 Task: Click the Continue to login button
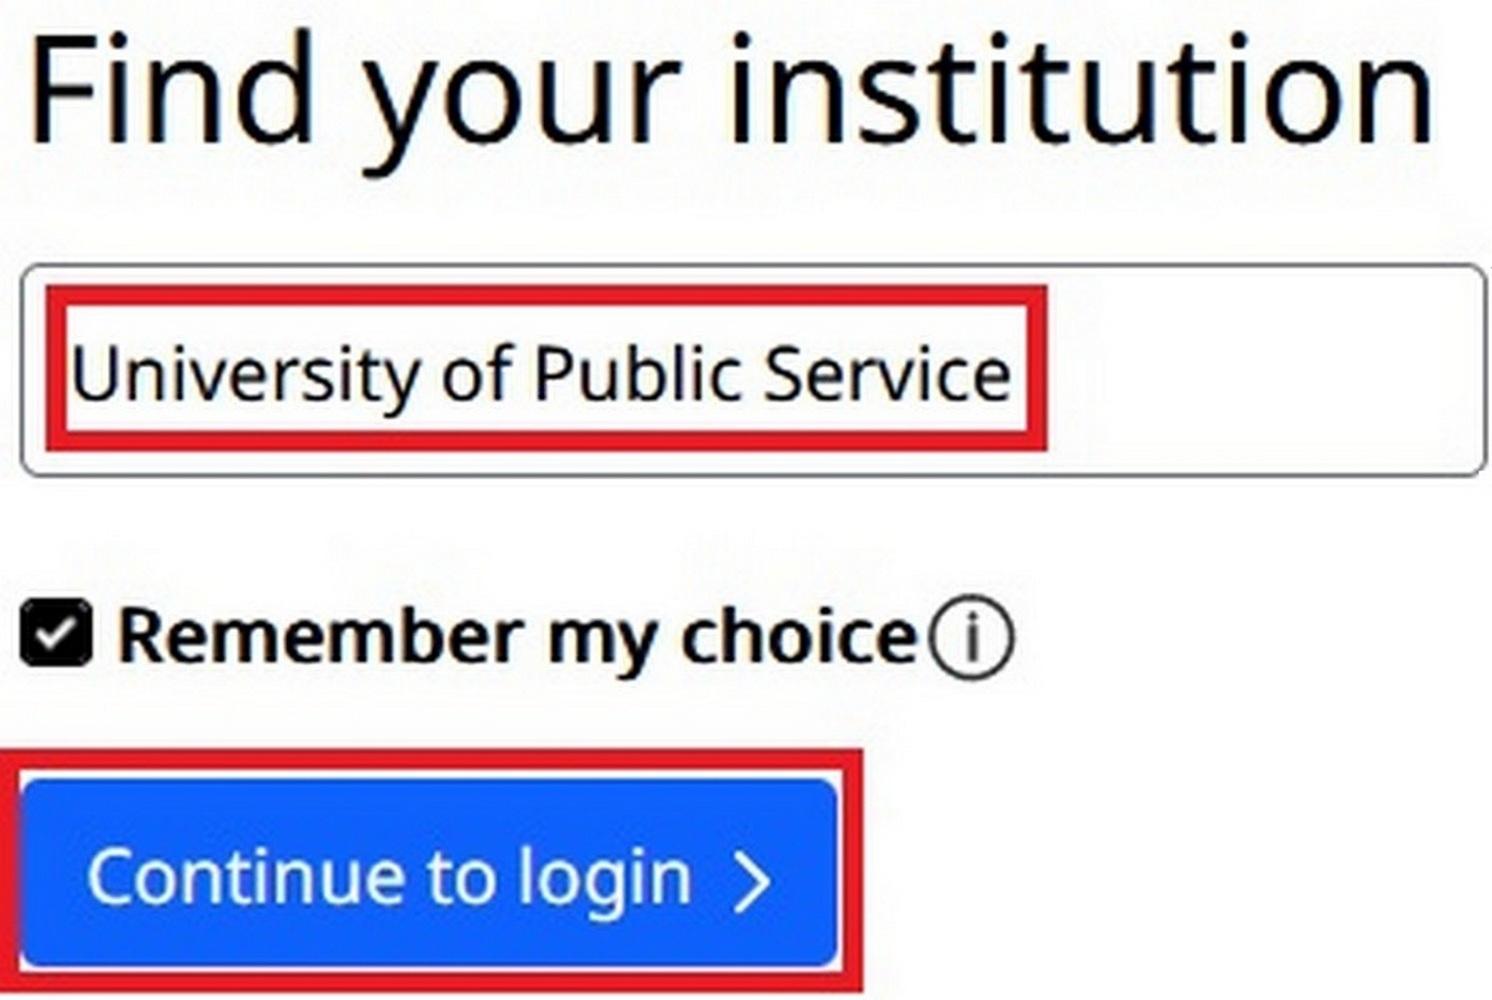(429, 873)
